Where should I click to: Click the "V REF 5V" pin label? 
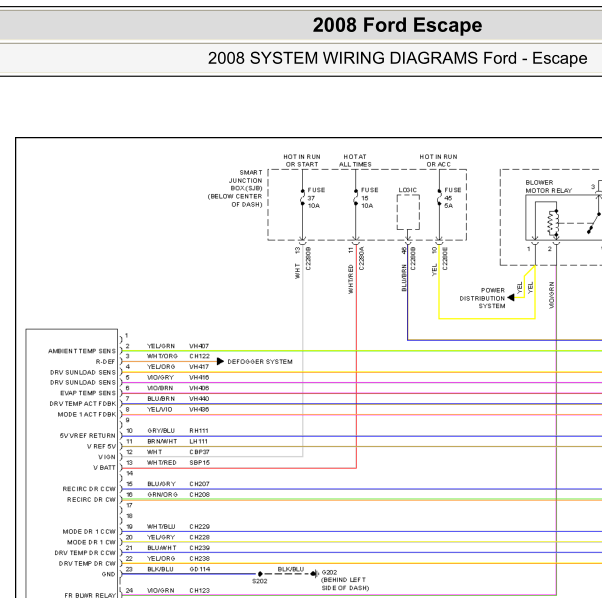click(101, 446)
